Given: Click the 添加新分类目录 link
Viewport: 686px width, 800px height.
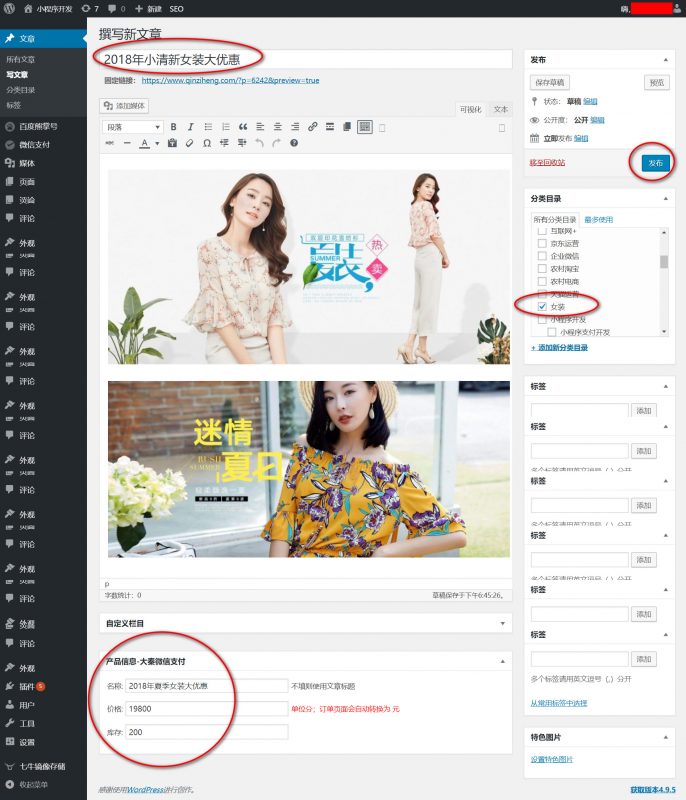Looking at the screenshot, I should click(x=560, y=347).
